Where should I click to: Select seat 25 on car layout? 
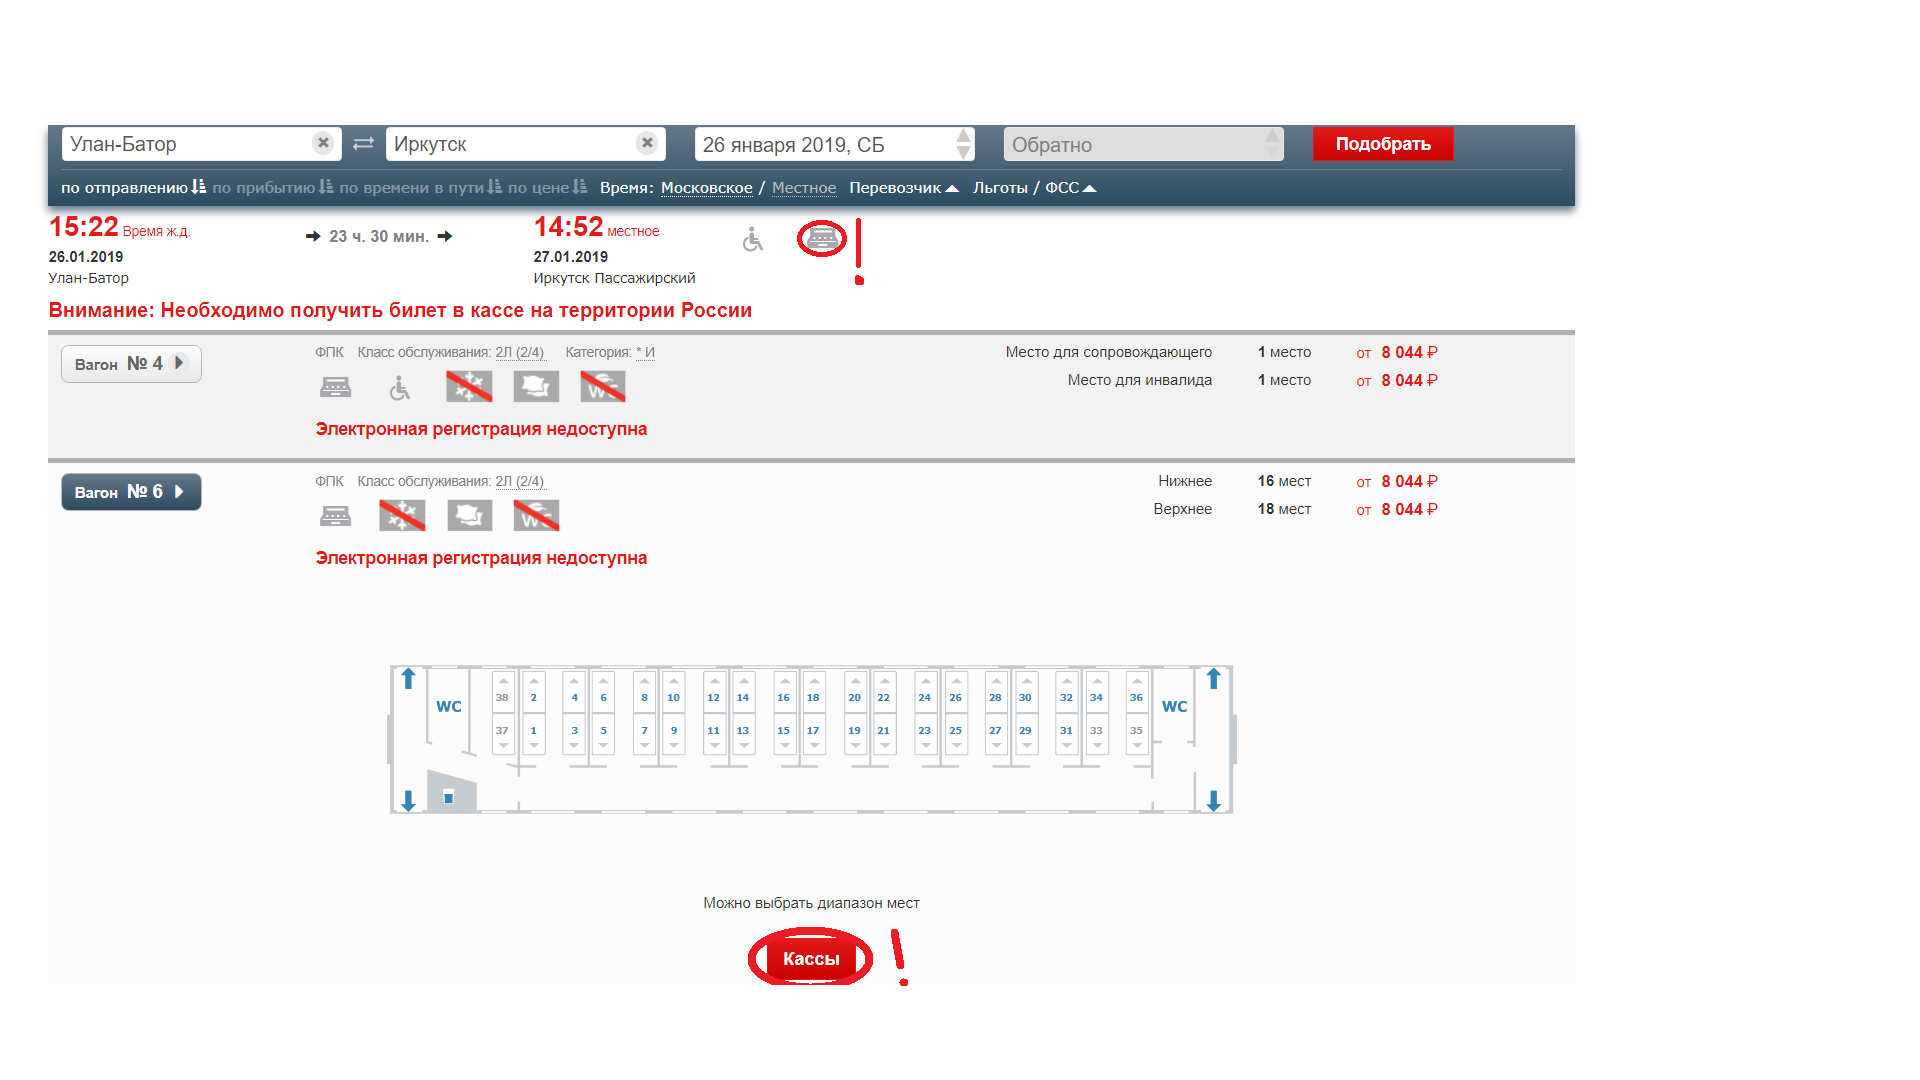coord(955,731)
